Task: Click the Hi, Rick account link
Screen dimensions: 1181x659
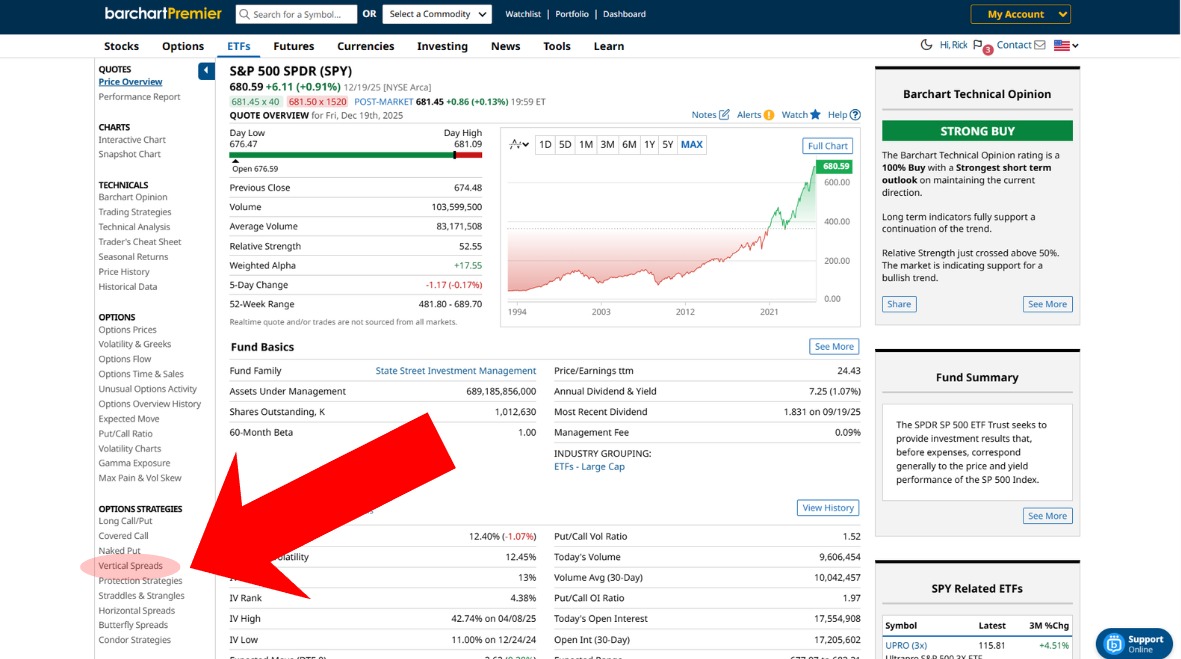Action: tap(954, 45)
